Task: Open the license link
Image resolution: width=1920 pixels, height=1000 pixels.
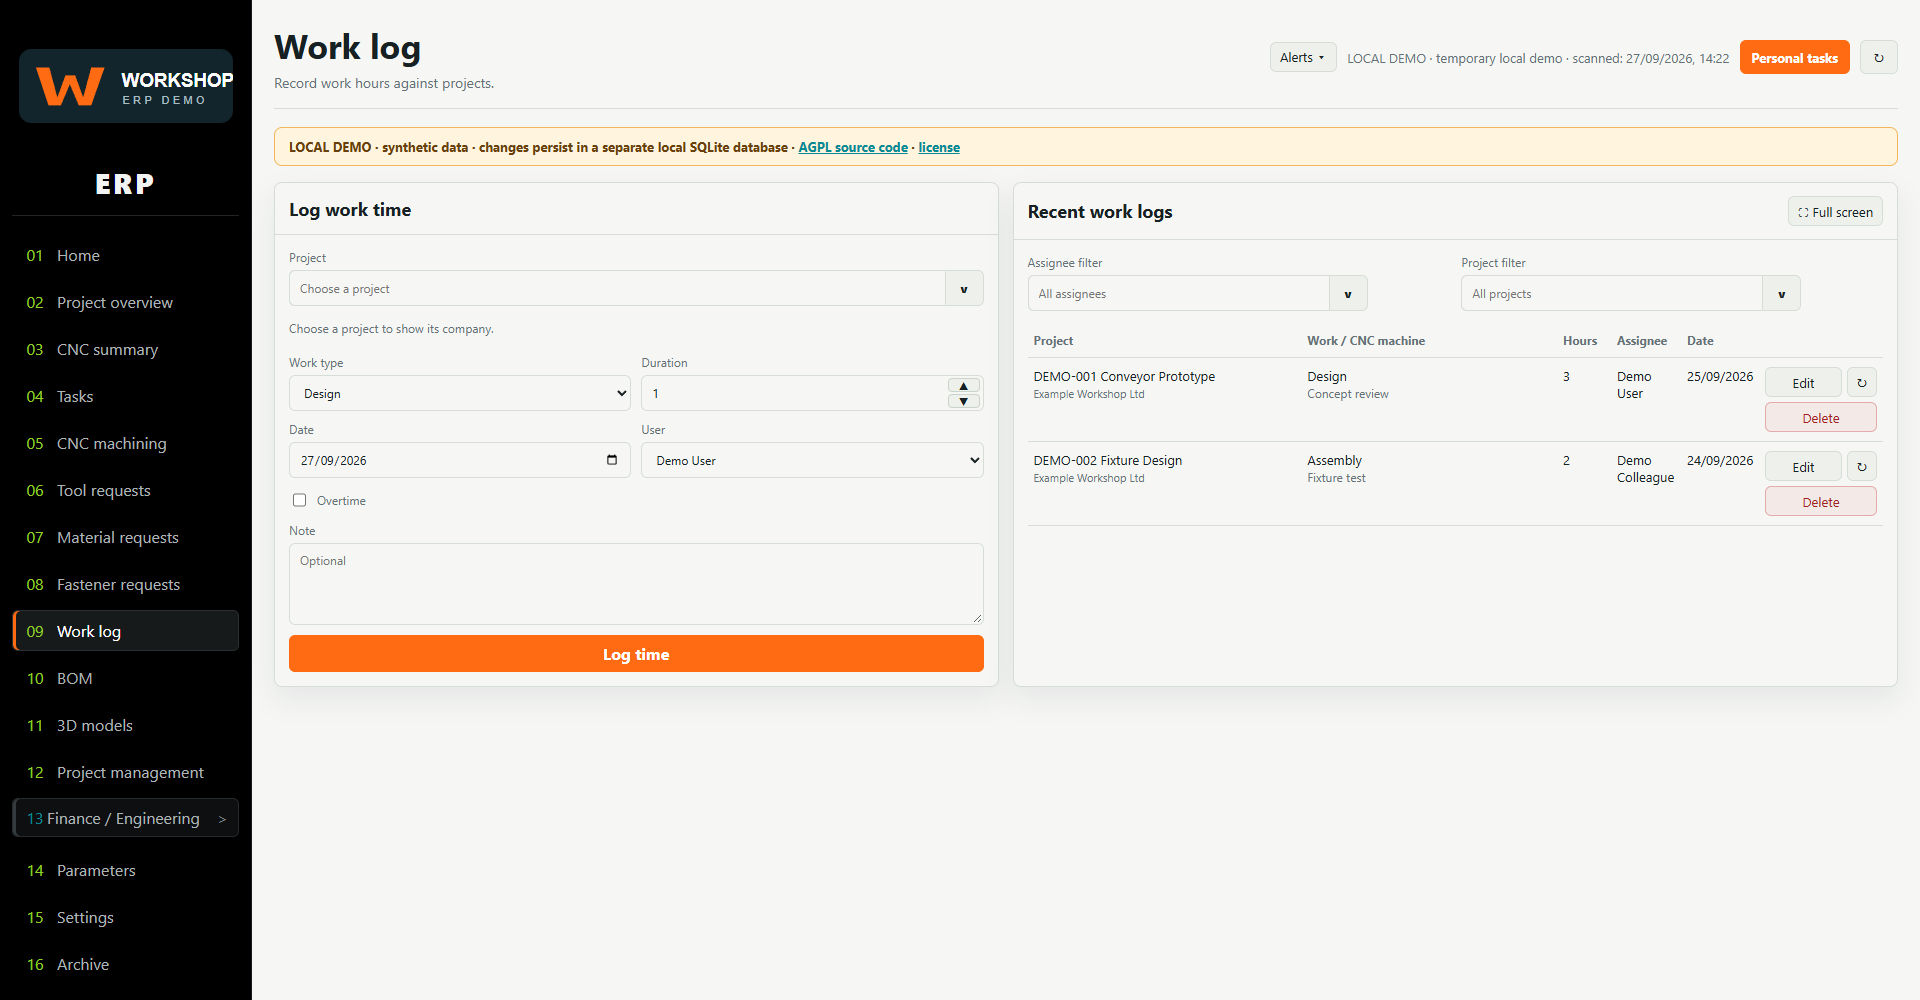Action: 939,147
